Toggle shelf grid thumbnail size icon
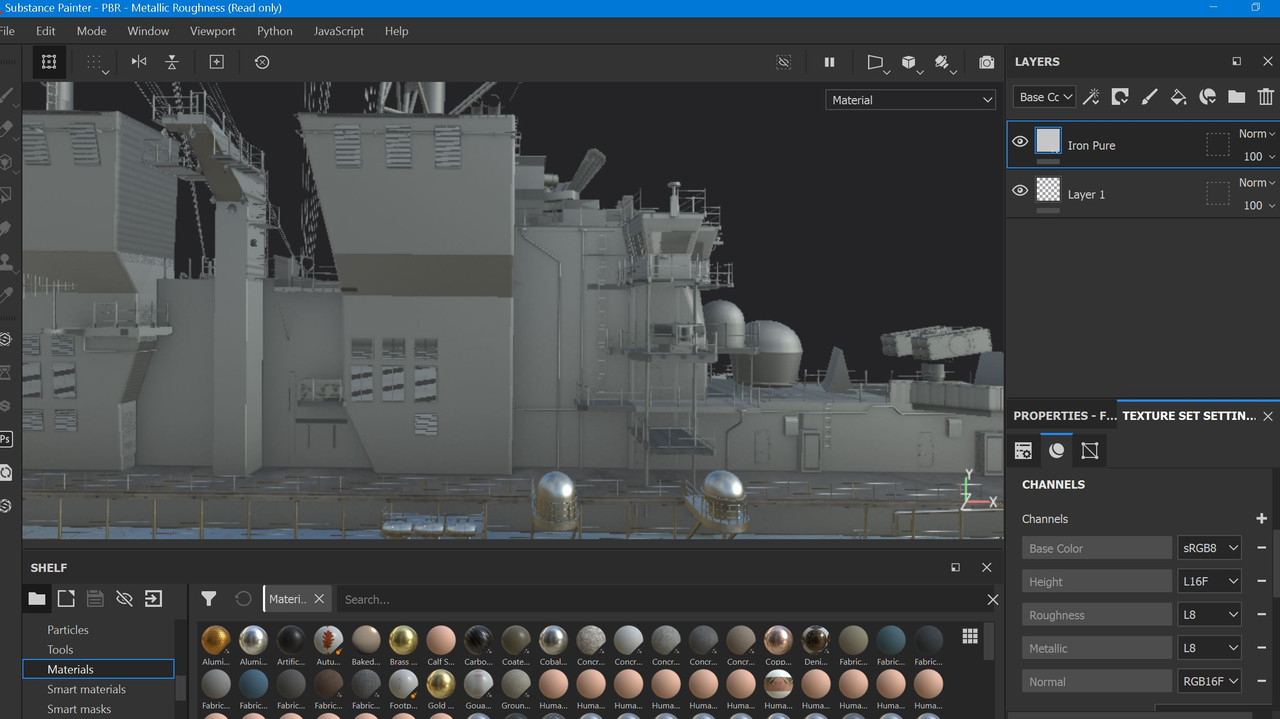 coord(969,637)
